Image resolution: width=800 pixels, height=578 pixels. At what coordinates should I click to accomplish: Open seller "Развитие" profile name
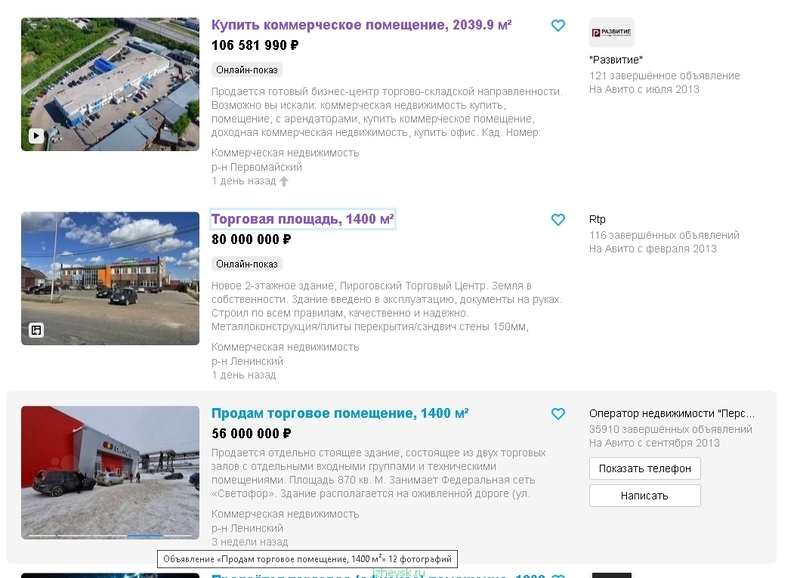(x=616, y=60)
